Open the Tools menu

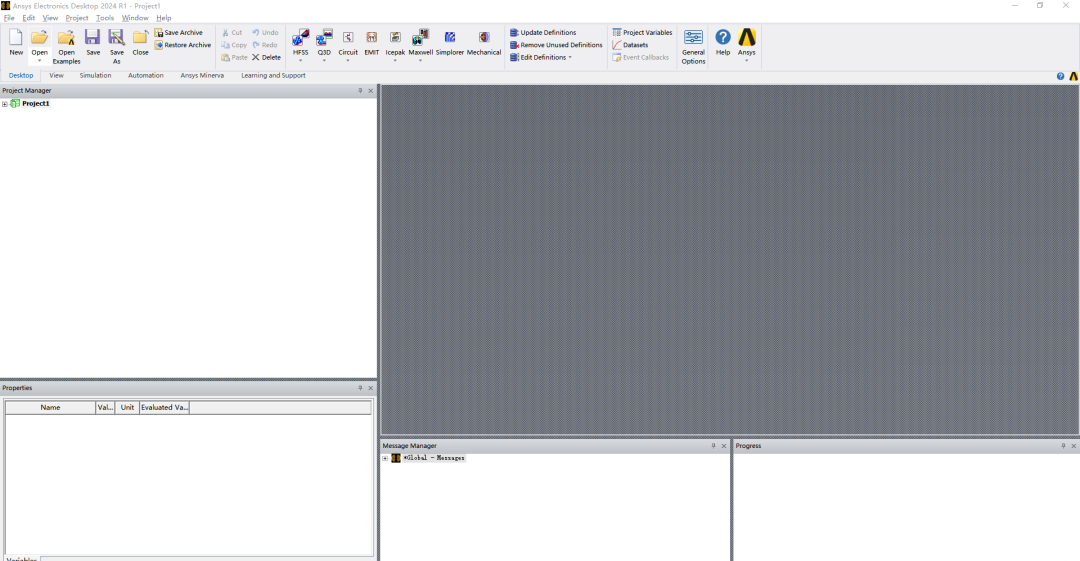[105, 18]
